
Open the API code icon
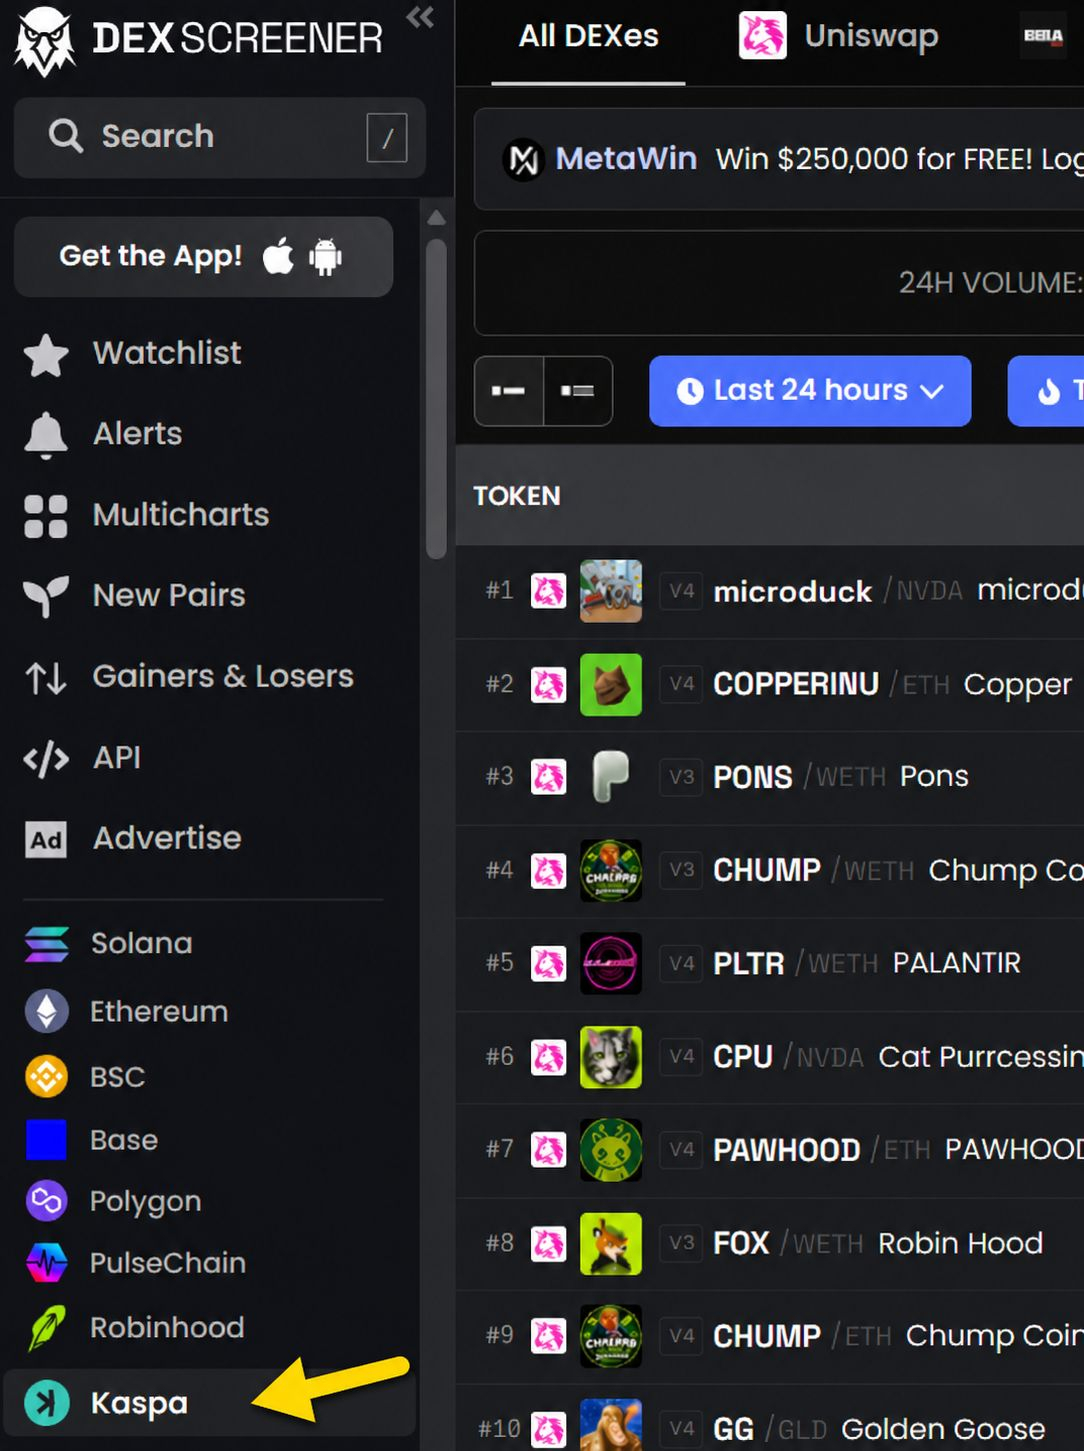(46, 759)
